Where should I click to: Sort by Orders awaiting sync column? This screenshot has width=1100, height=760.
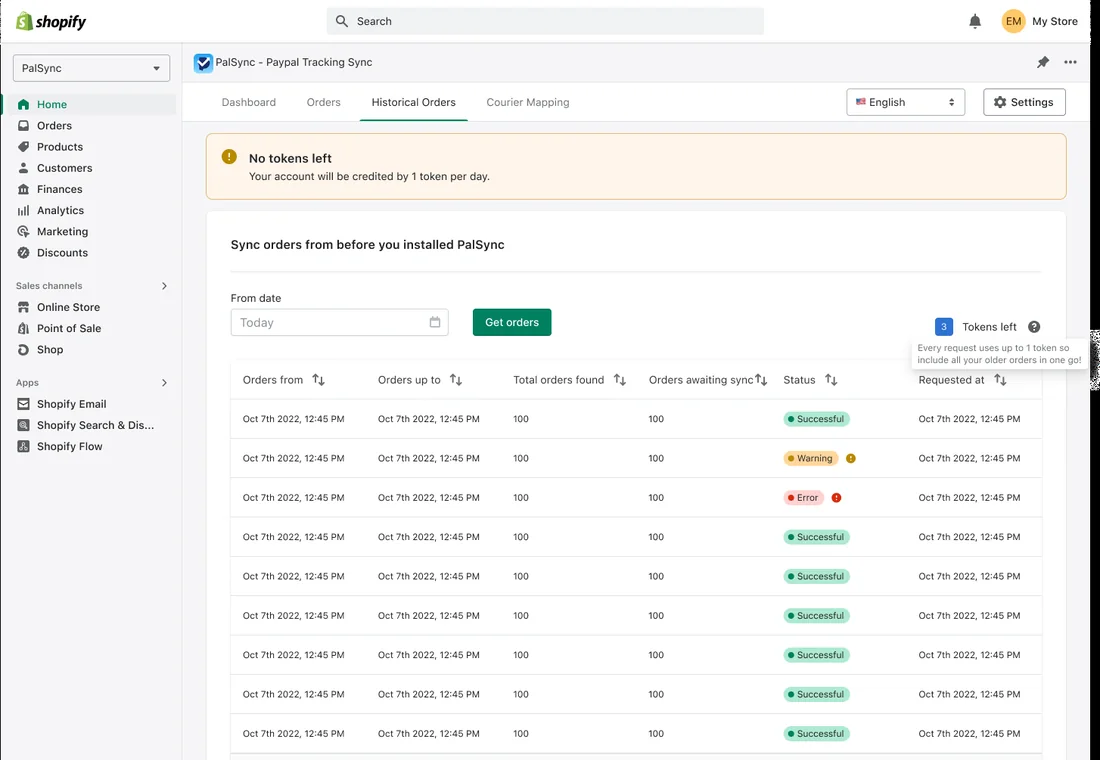(761, 380)
